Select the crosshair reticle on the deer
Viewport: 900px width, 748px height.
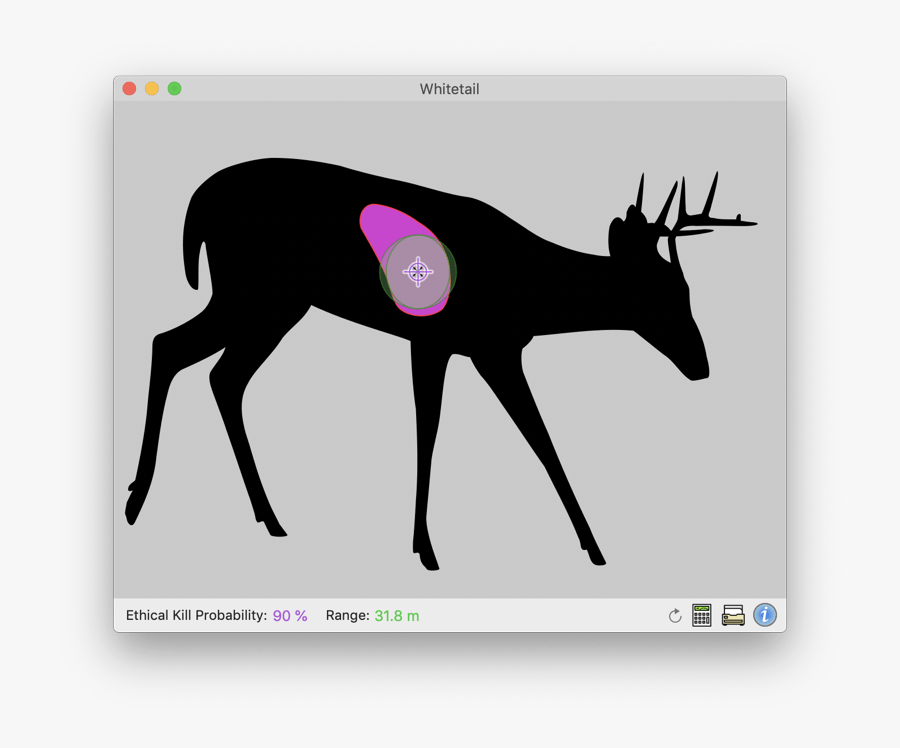pos(418,271)
